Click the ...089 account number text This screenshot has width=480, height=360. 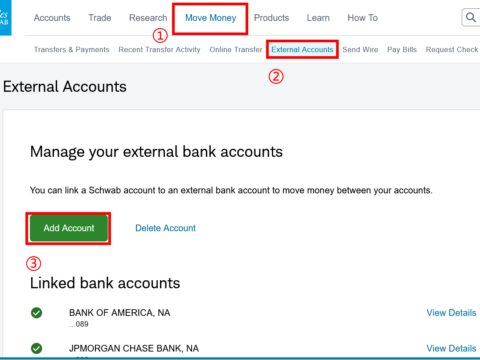[x=79, y=324]
